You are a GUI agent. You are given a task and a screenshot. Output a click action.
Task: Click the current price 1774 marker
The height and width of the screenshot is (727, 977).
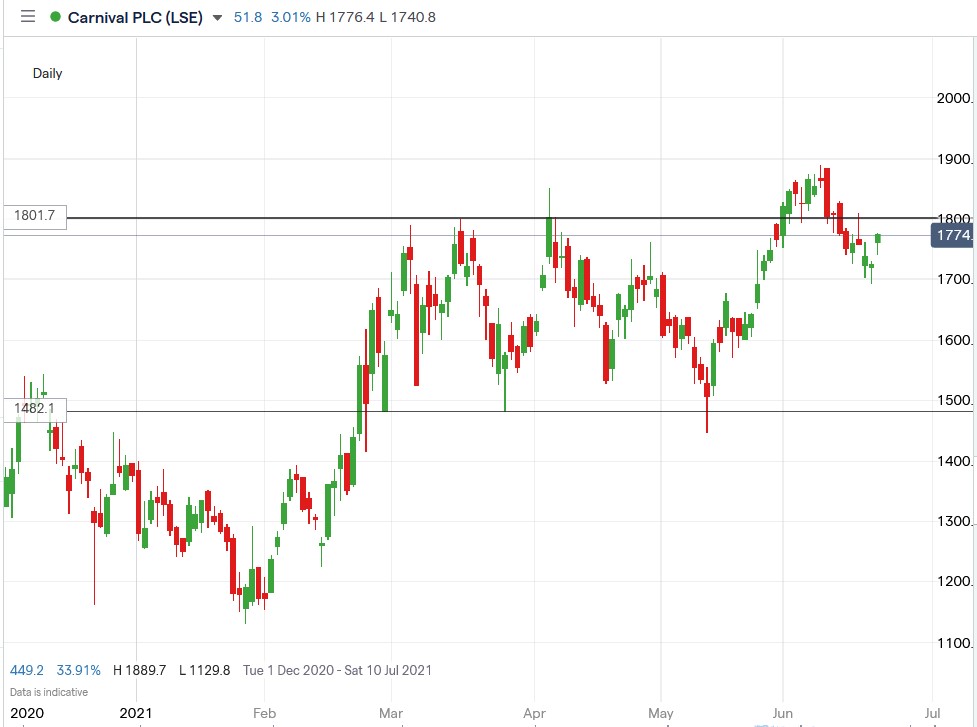tap(953, 235)
